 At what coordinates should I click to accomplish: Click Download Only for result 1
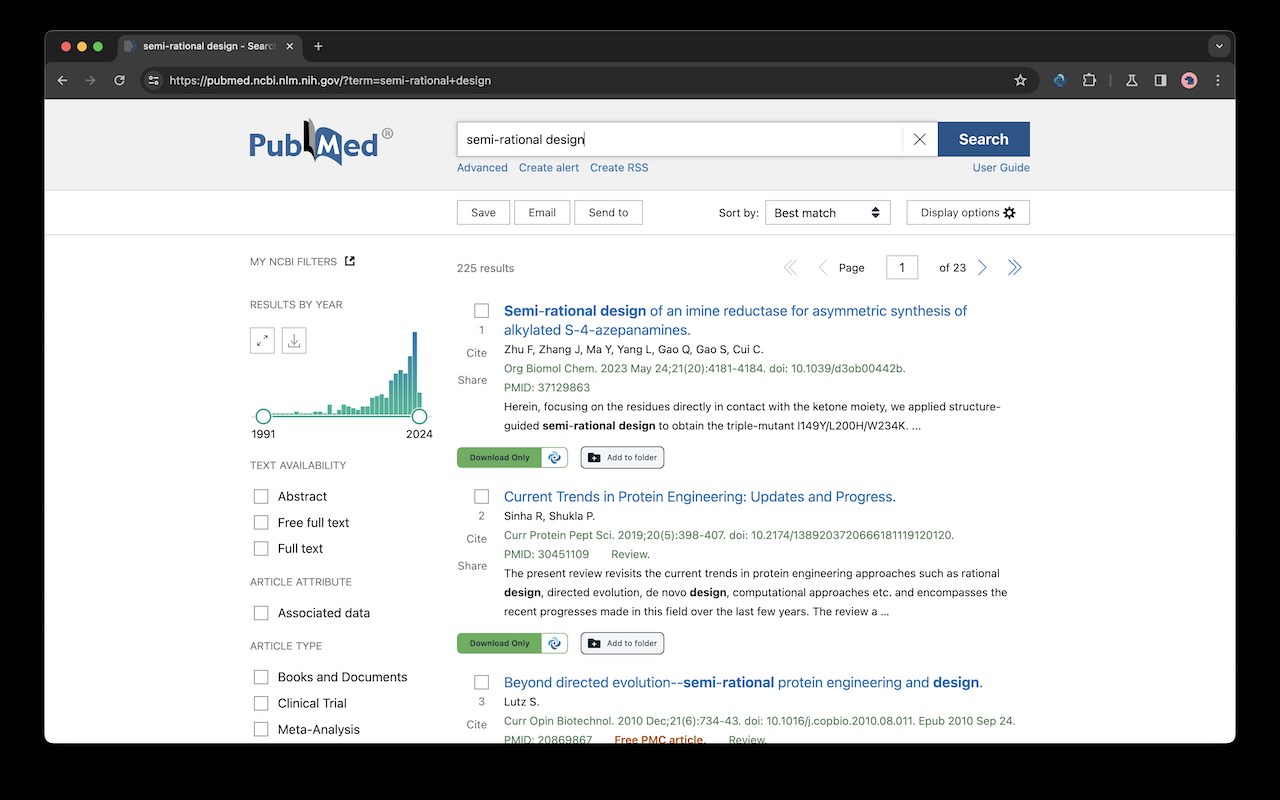coord(499,457)
